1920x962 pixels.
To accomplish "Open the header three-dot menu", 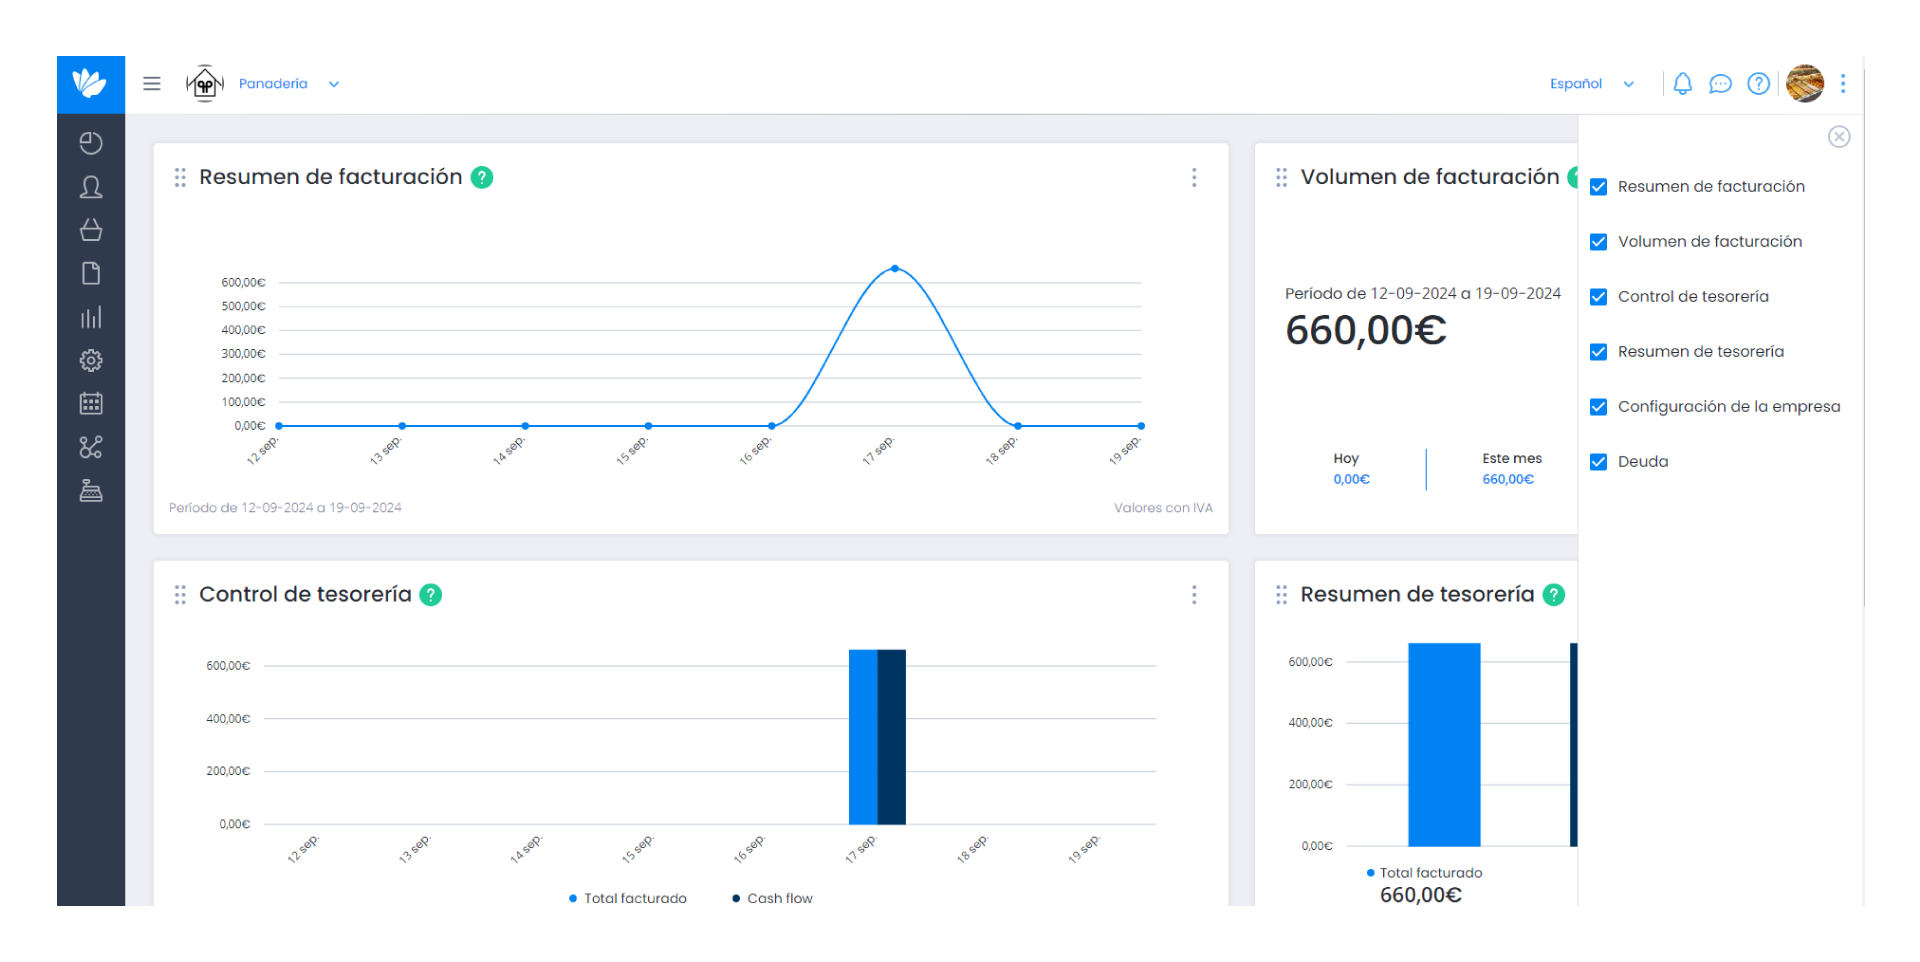I will pyautogui.click(x=1843, y=84).
